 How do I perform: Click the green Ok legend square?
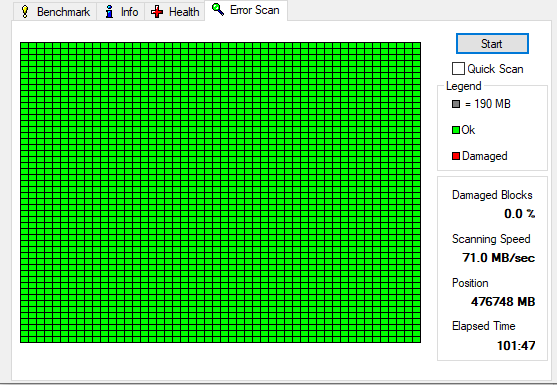coord(456,130)
